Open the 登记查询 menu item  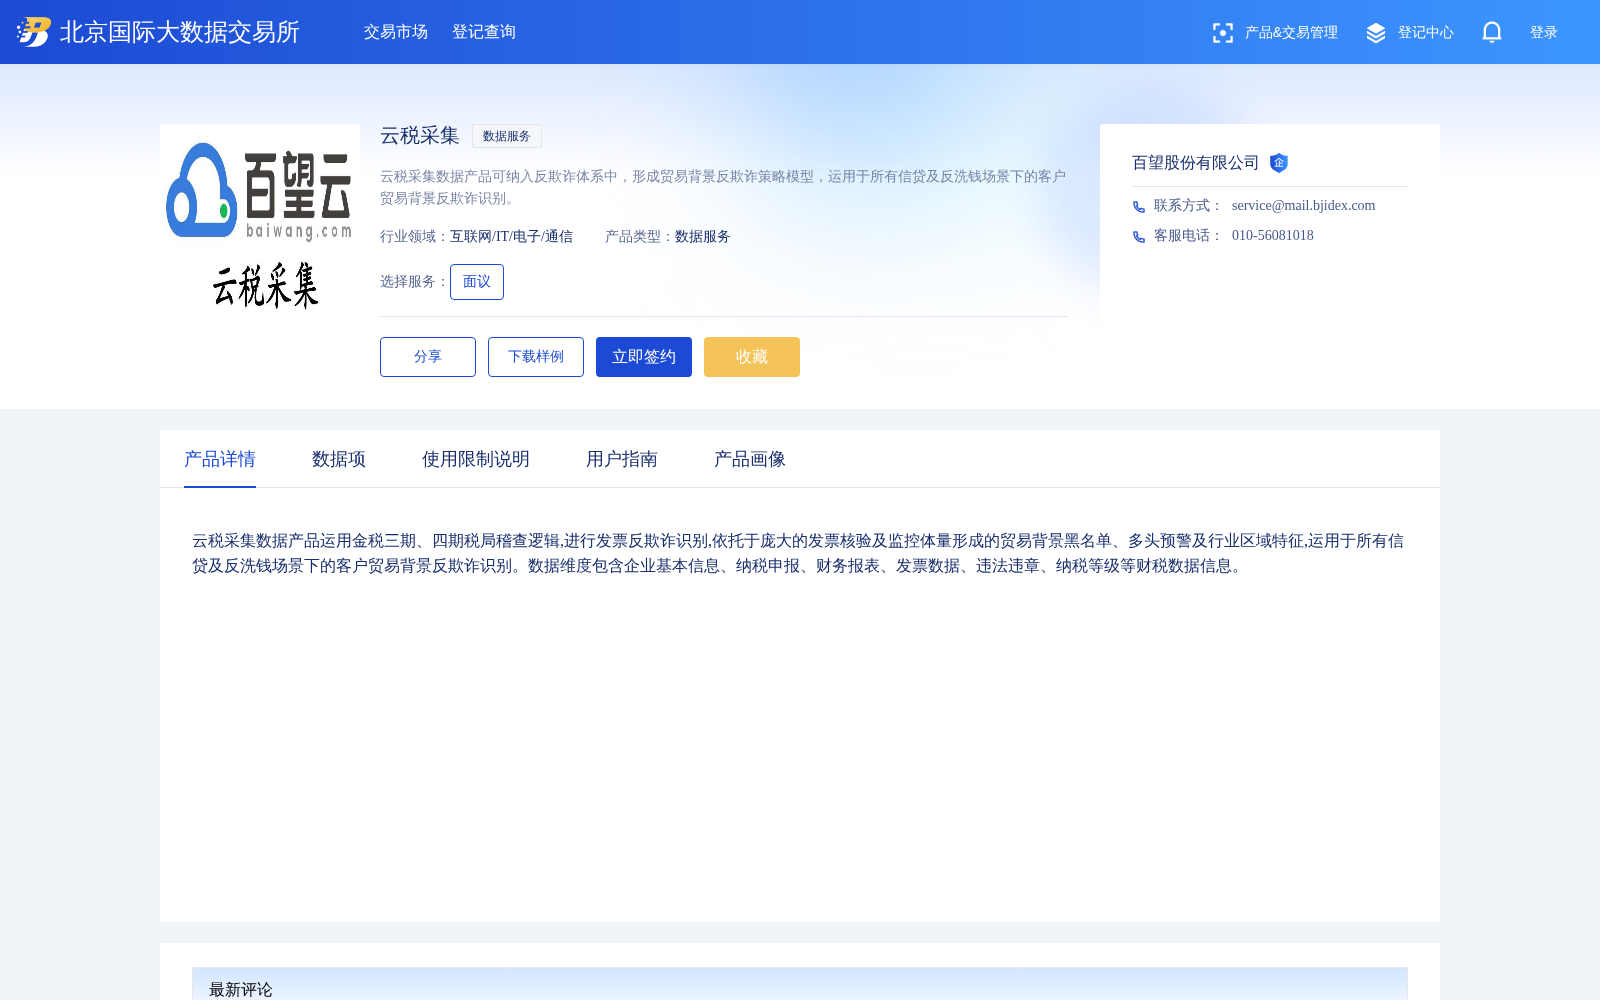pos(484,32)
